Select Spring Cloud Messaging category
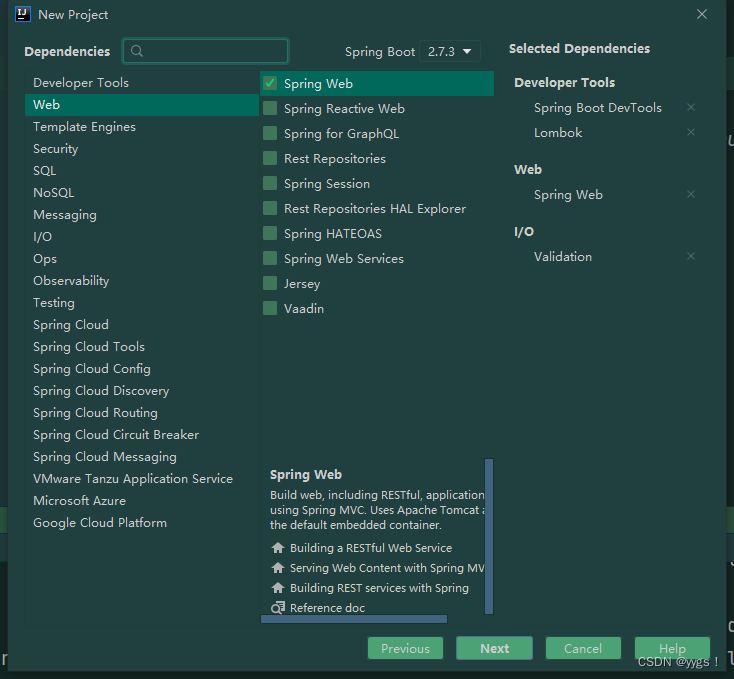This screenshot has width=734, height=679. click(142, 457)
